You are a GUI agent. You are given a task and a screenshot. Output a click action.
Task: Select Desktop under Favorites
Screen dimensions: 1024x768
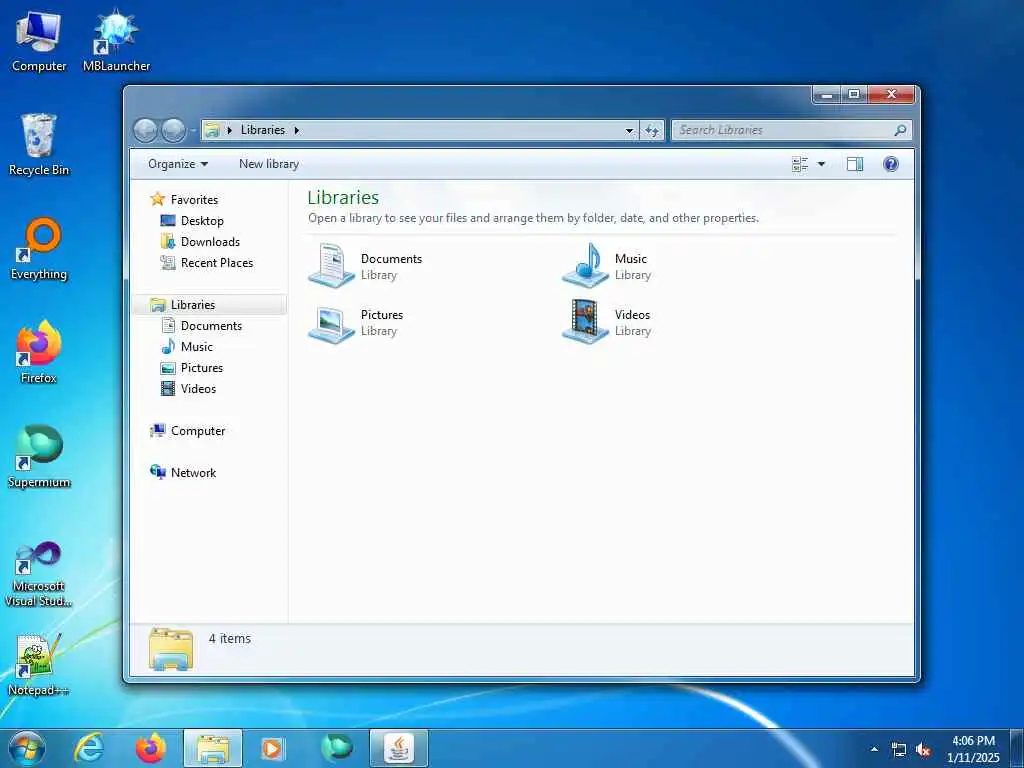(202, 221)
